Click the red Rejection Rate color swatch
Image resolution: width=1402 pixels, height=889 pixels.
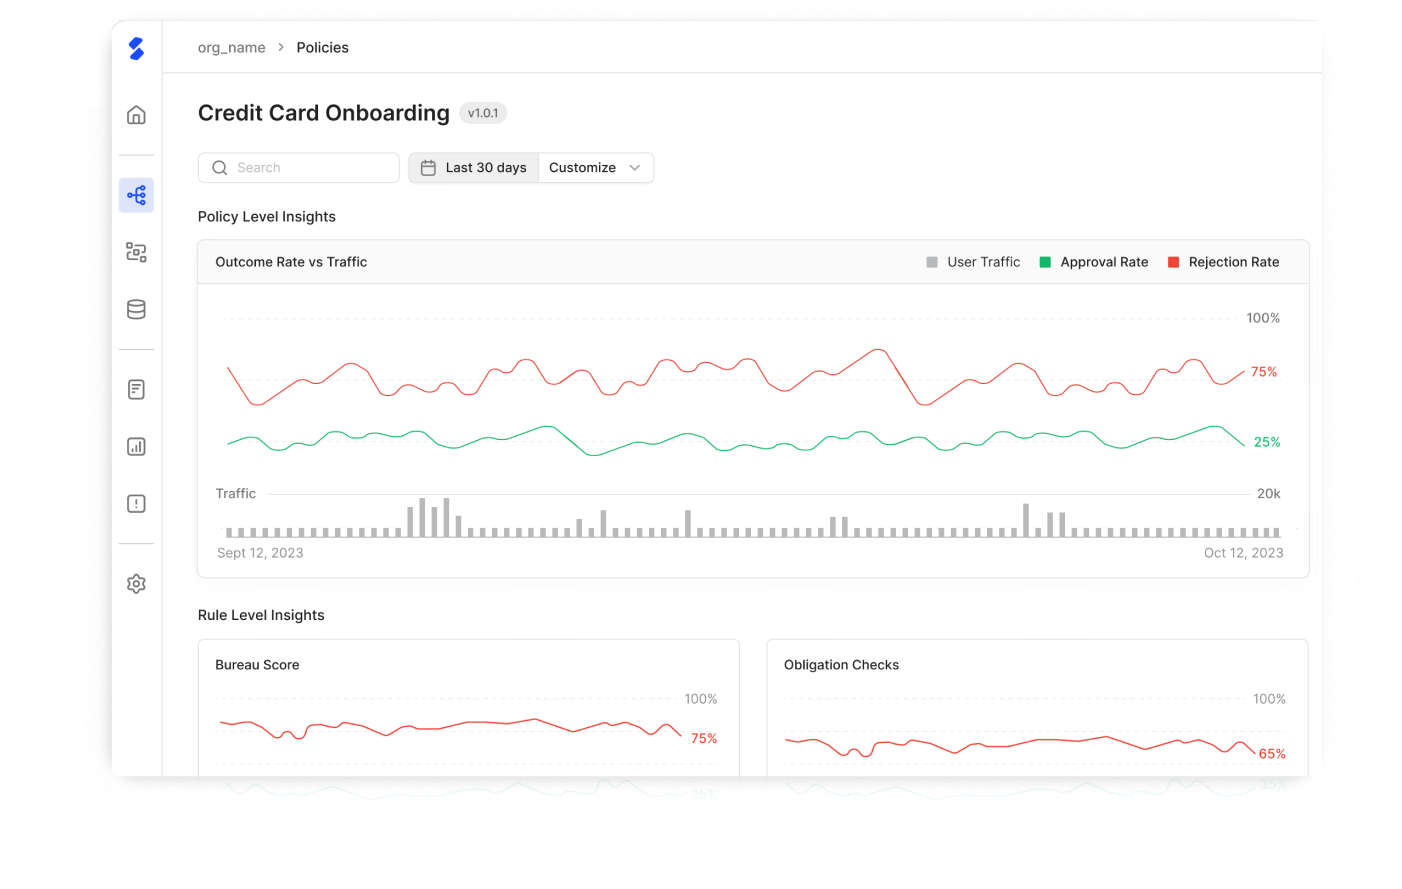coord(1174,262)
